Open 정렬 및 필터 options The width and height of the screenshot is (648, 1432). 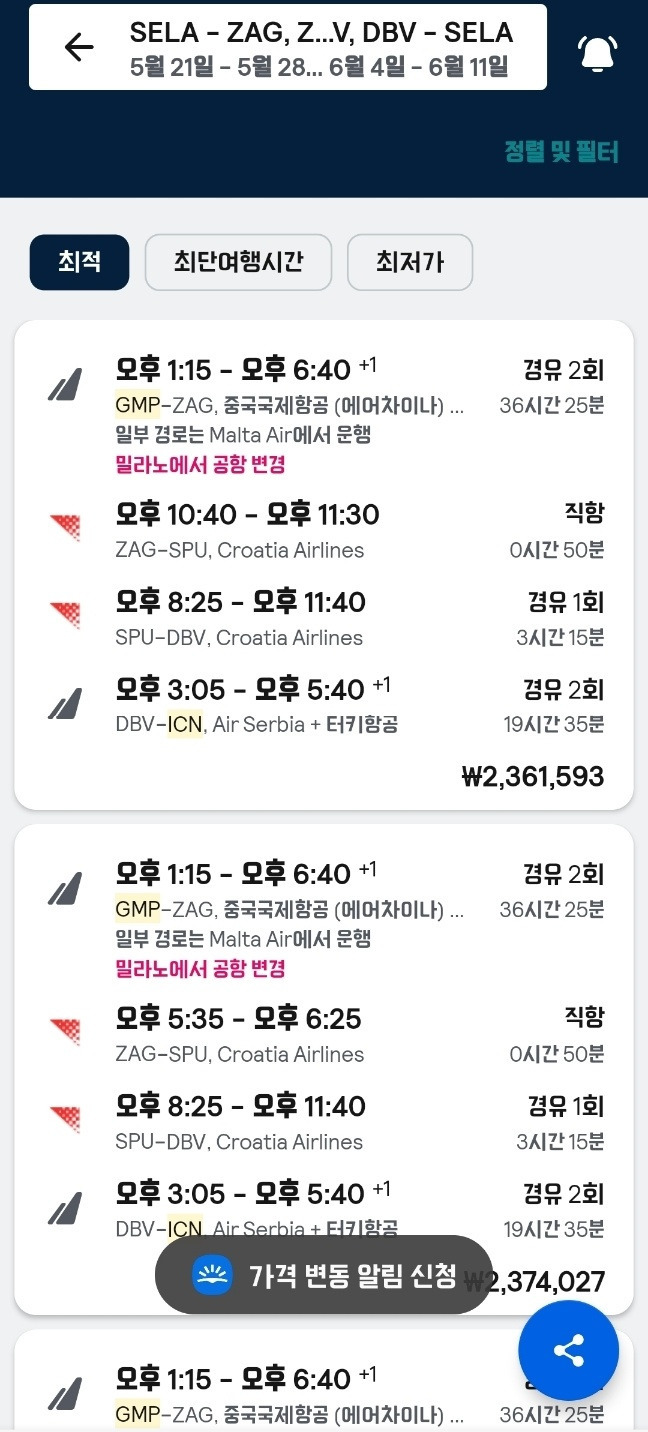point(561,152)
